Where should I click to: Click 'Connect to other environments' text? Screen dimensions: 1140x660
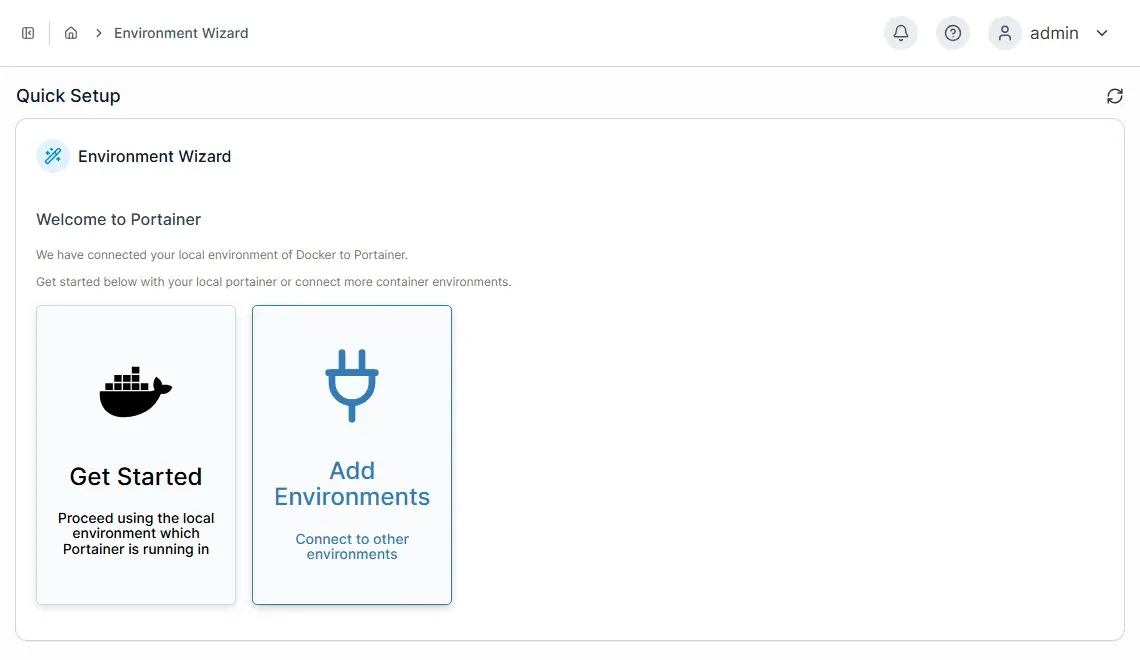[352, 547]
